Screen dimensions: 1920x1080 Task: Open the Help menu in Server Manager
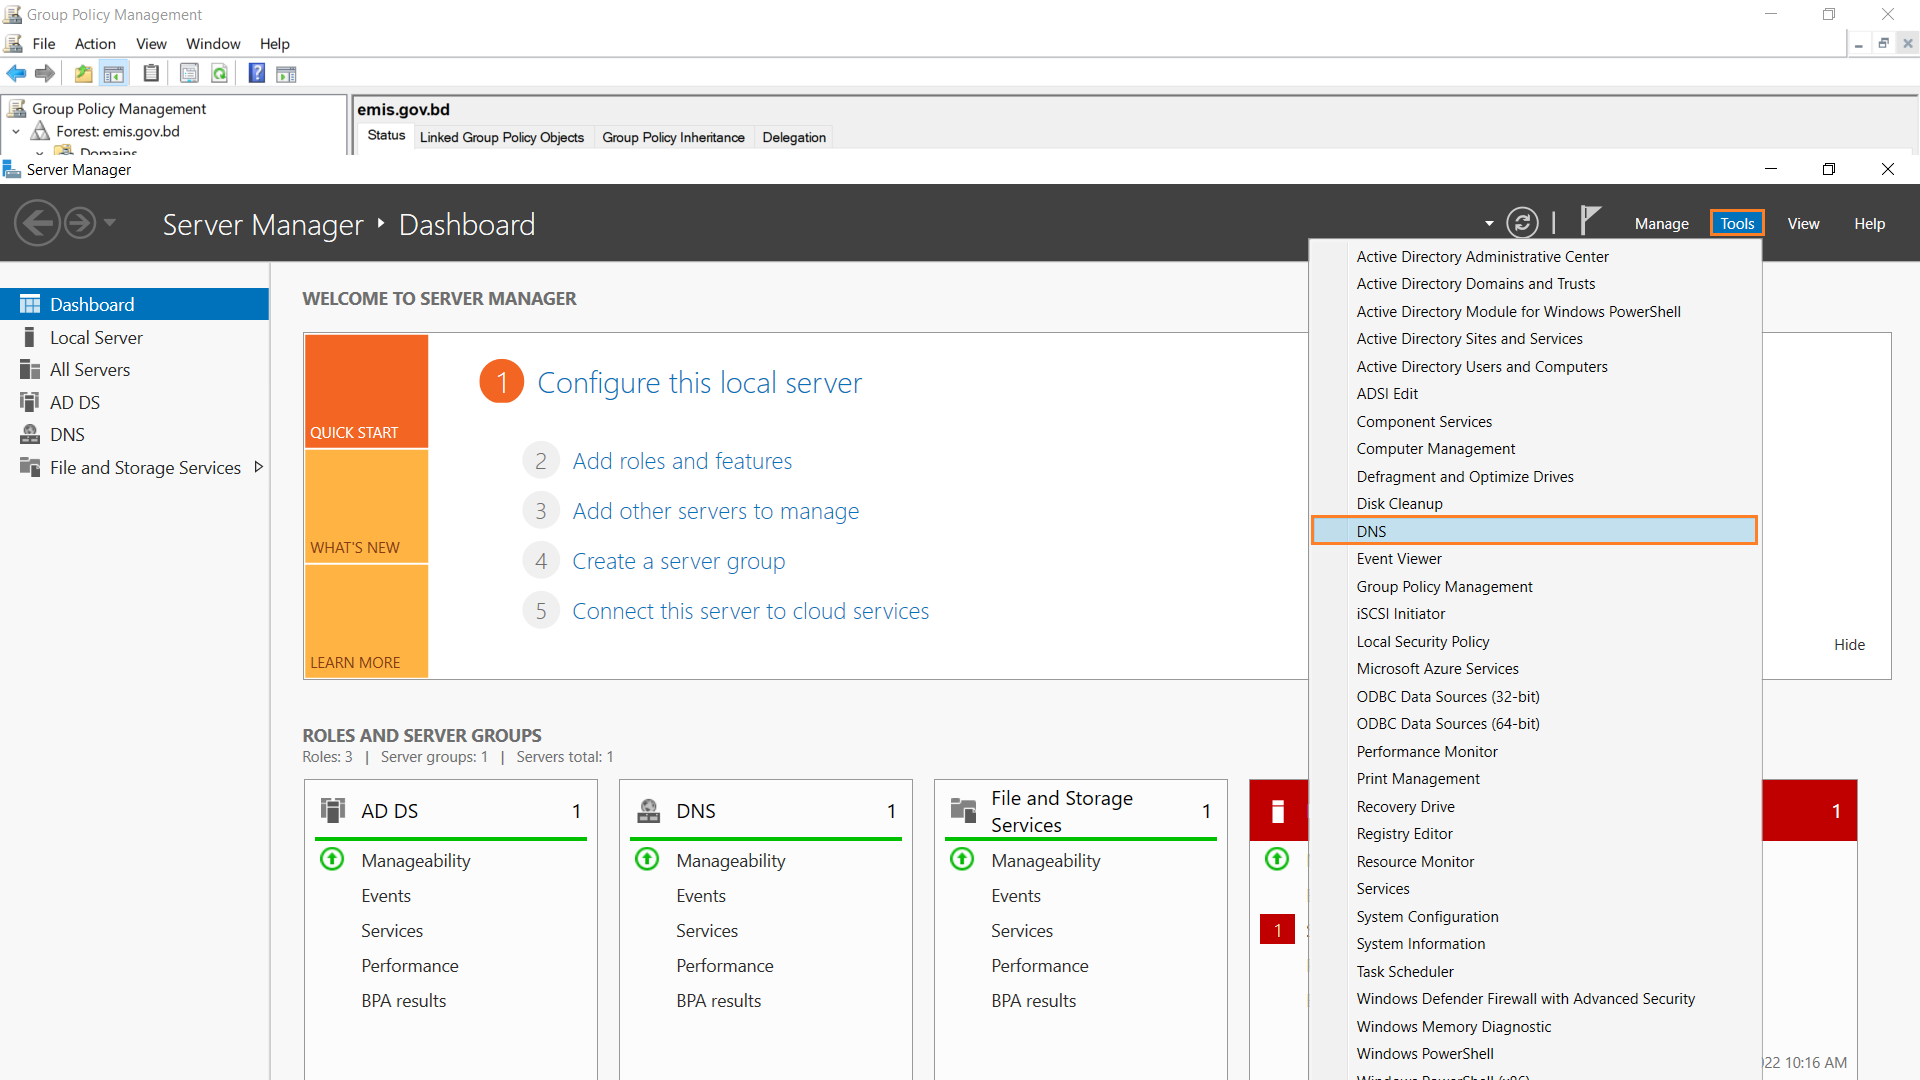pyautogui.click(x=1869, y=224)
